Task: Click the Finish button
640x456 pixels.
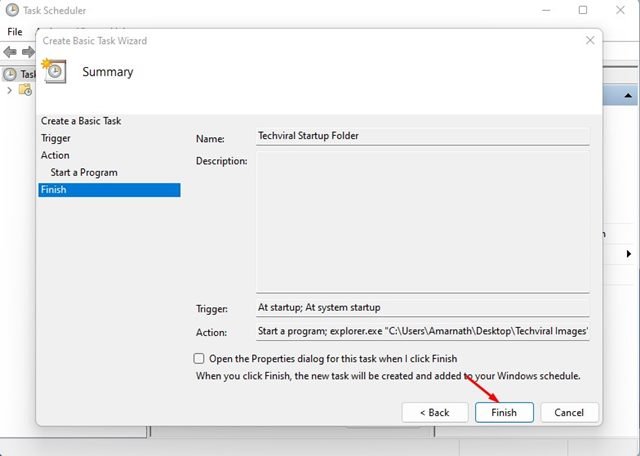Action: (504, 412)
